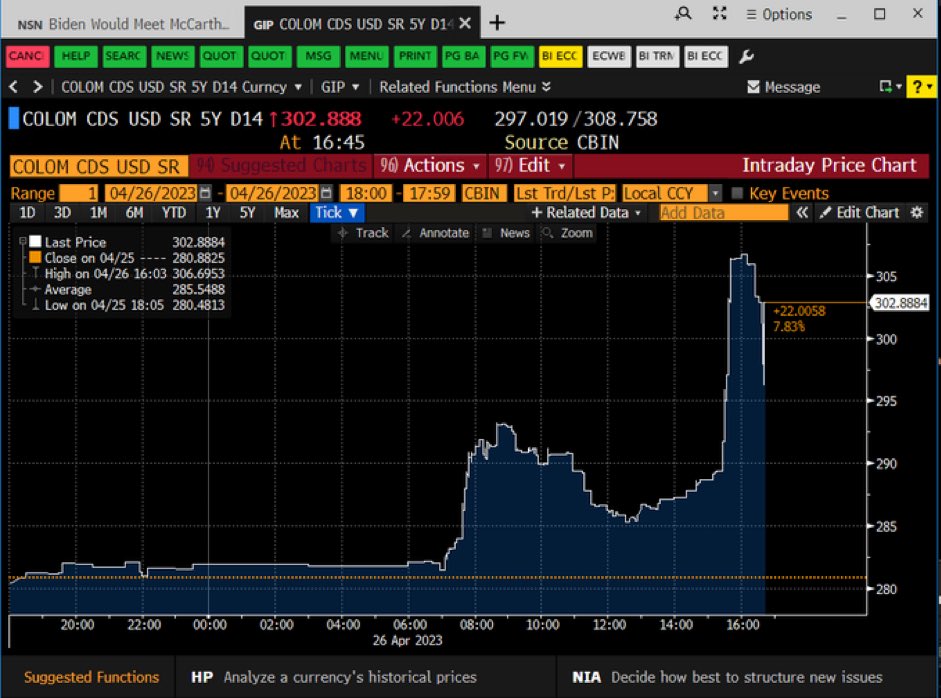941x698 pixels.
Task: Select the 1M range period
Action: (x=98, y=212)
